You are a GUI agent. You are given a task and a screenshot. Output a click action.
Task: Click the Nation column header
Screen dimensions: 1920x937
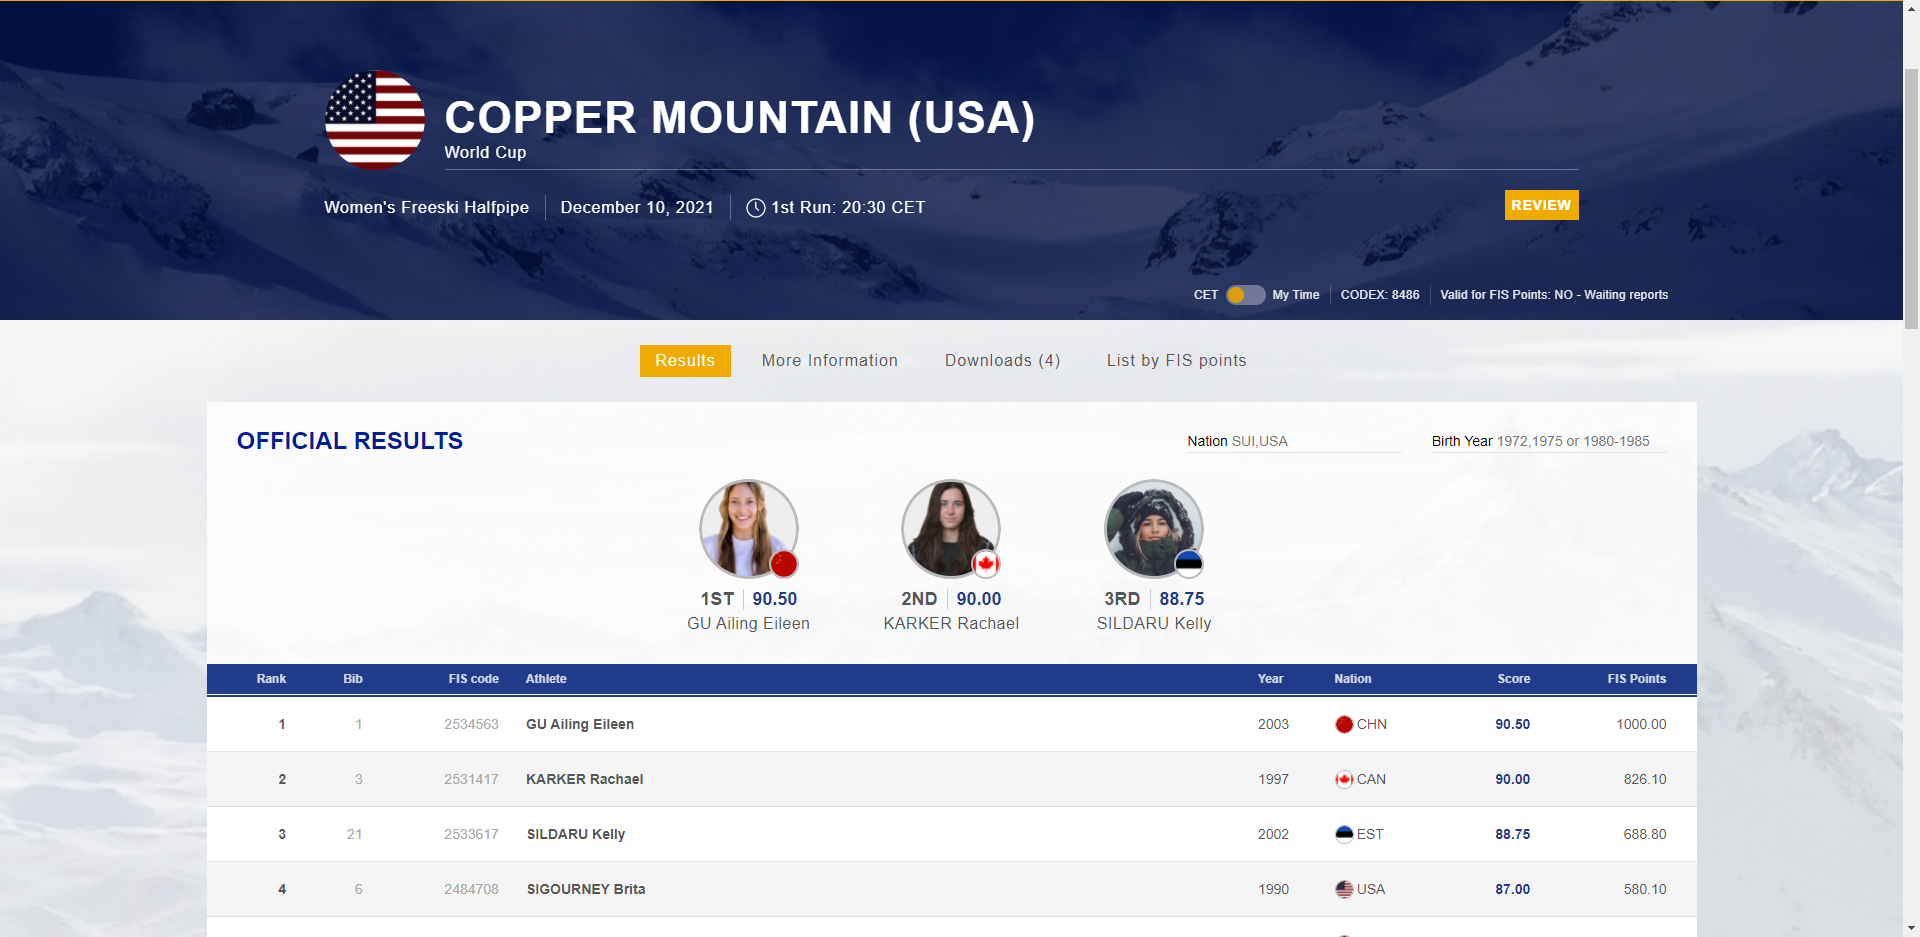(1353, 679)
